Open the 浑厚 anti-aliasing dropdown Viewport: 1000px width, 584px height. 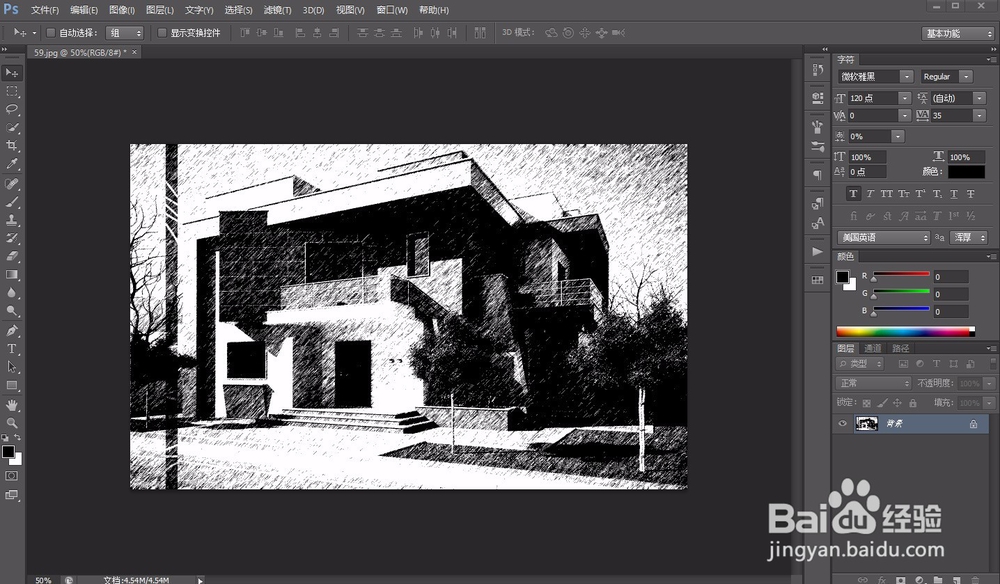(969, 237)
